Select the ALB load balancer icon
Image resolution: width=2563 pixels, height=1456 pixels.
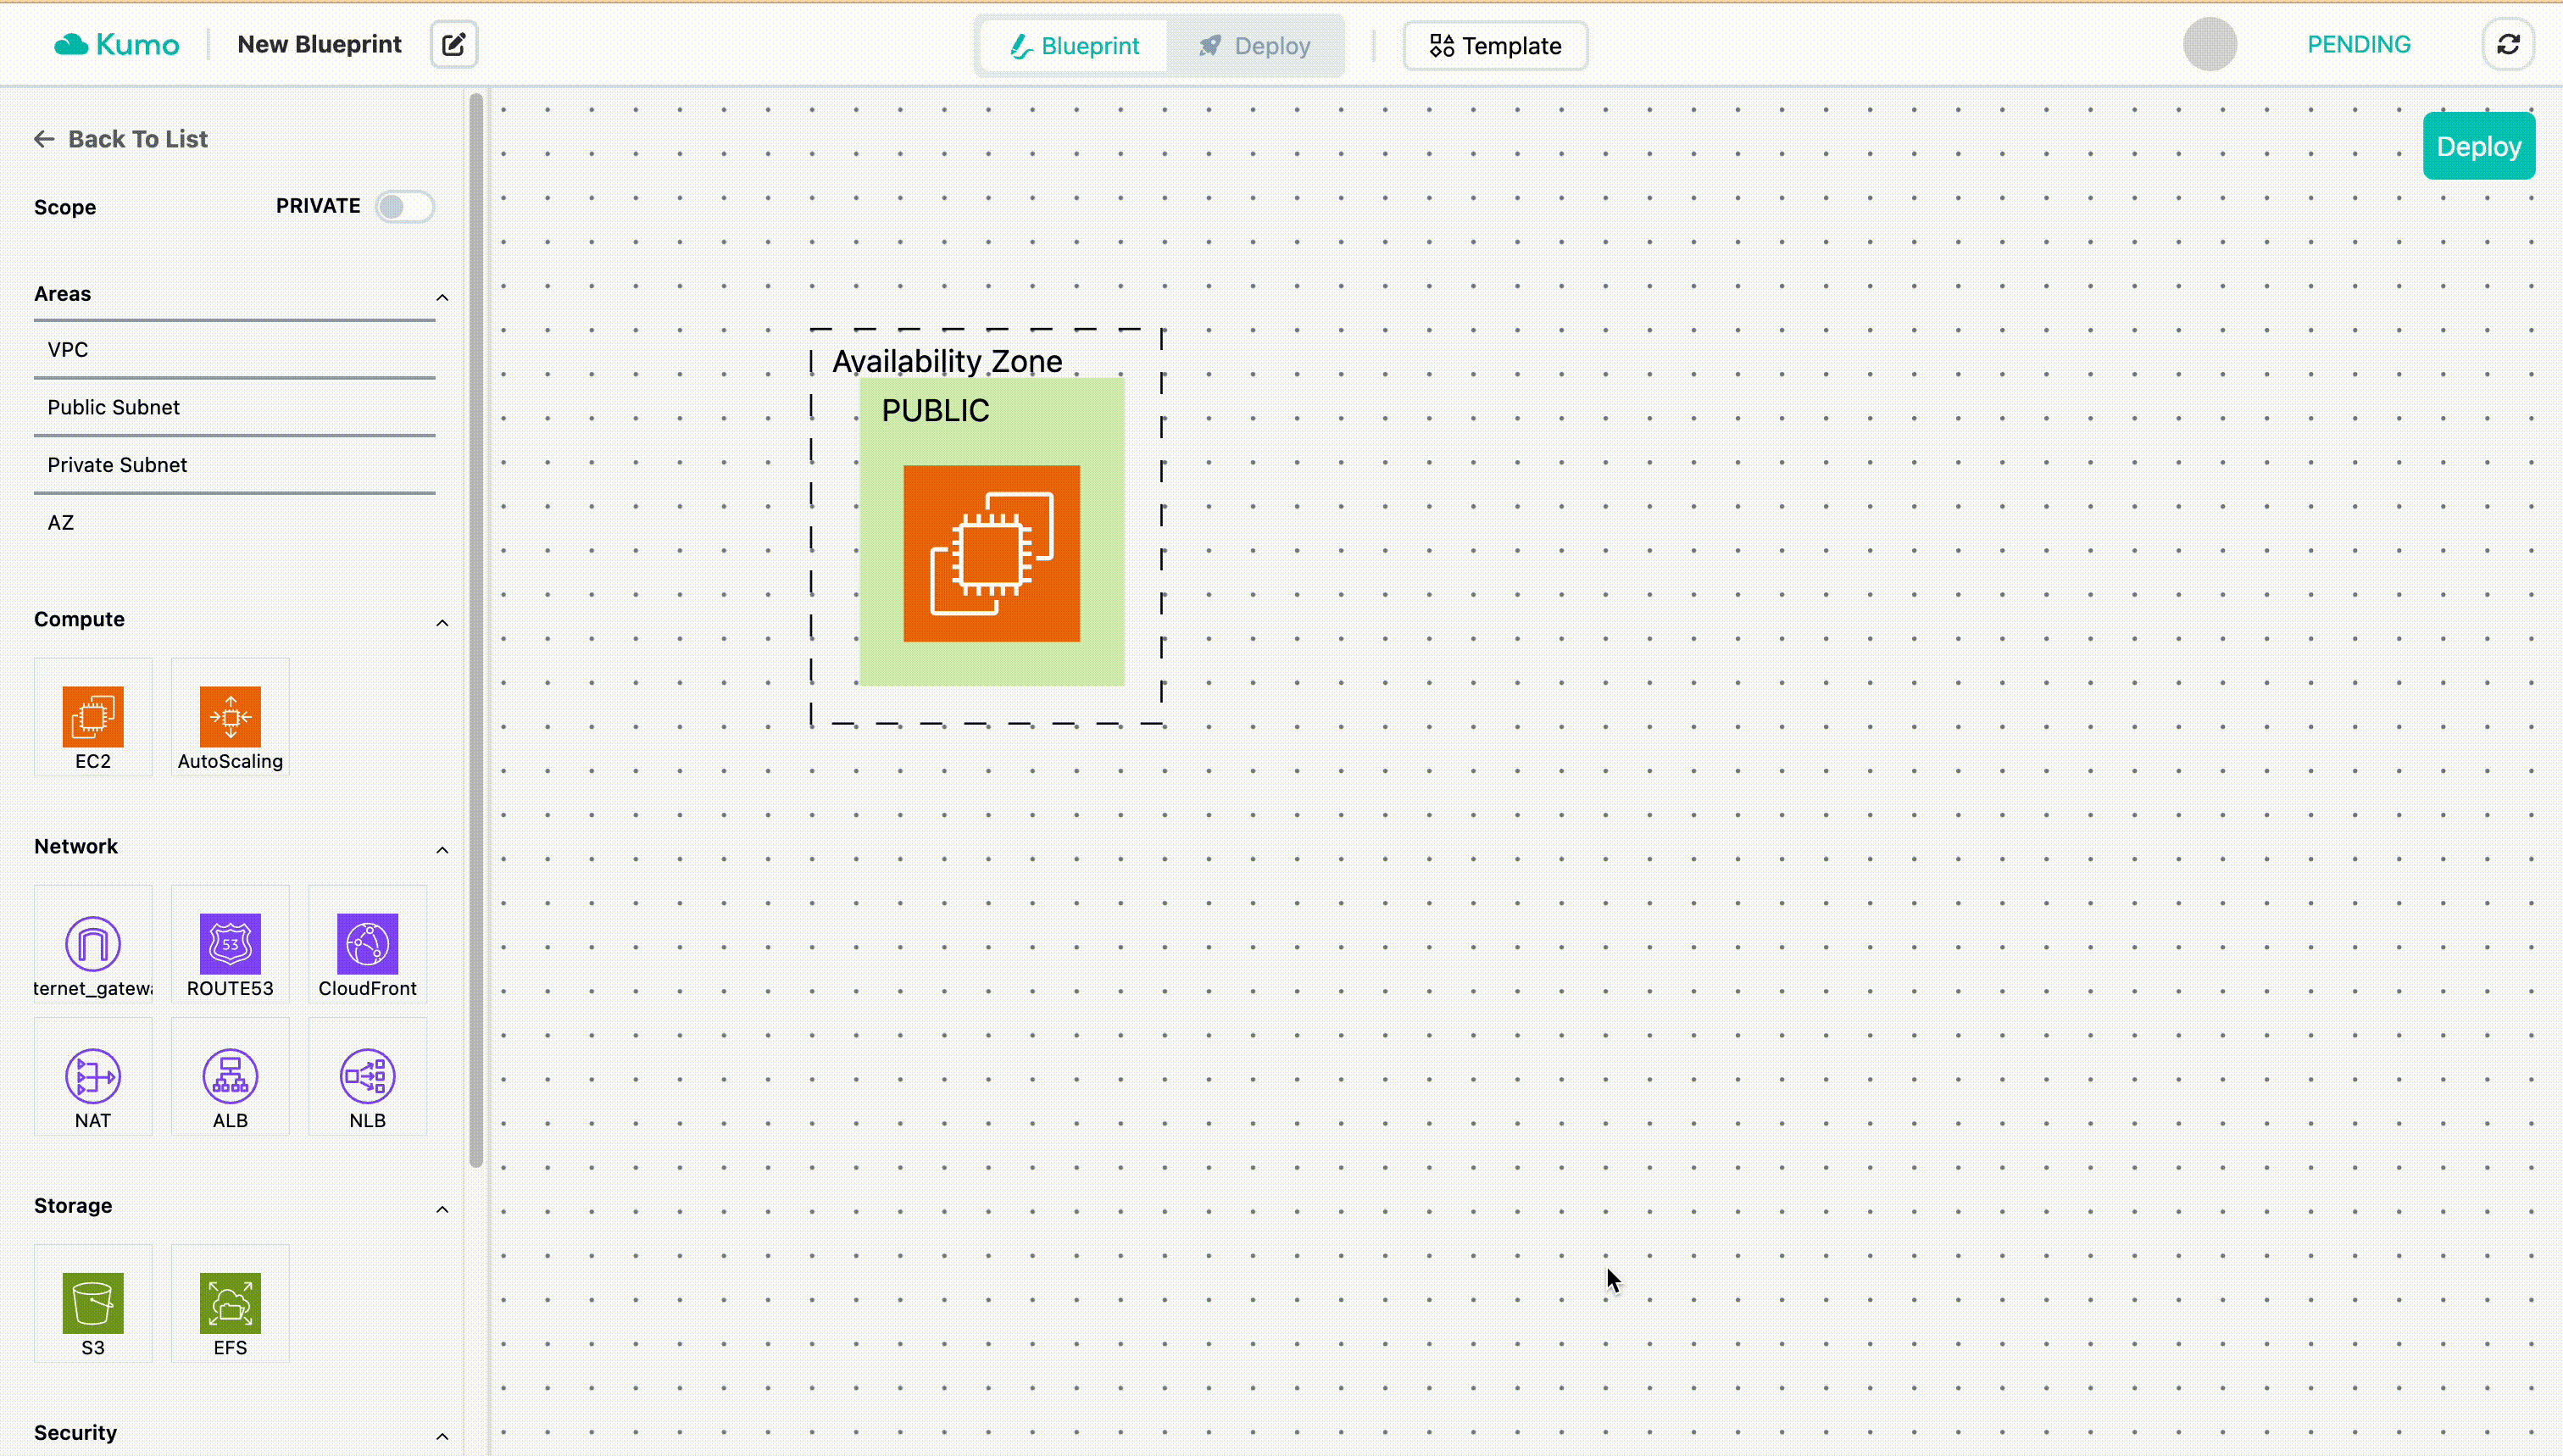click(x=230, y=1076)
